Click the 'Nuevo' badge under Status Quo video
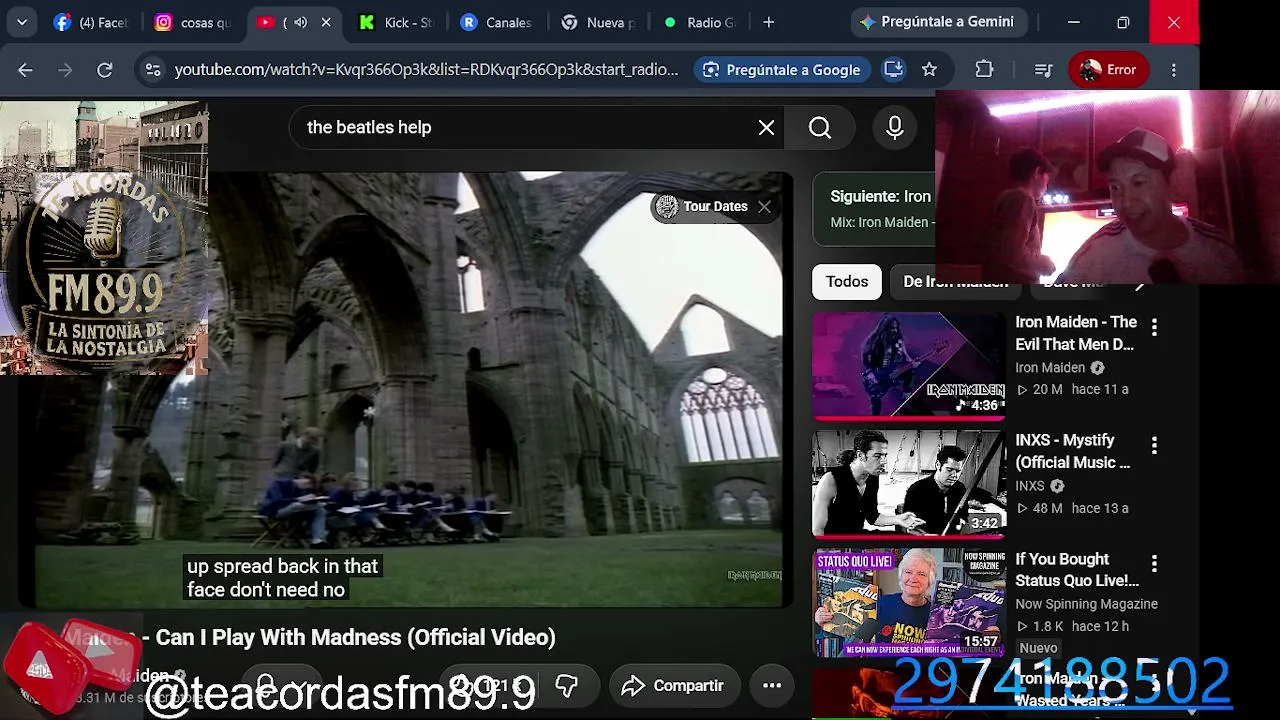The width and height of the screenshot is (1280, 720). pyautogui.click(x=1038, y=648)
